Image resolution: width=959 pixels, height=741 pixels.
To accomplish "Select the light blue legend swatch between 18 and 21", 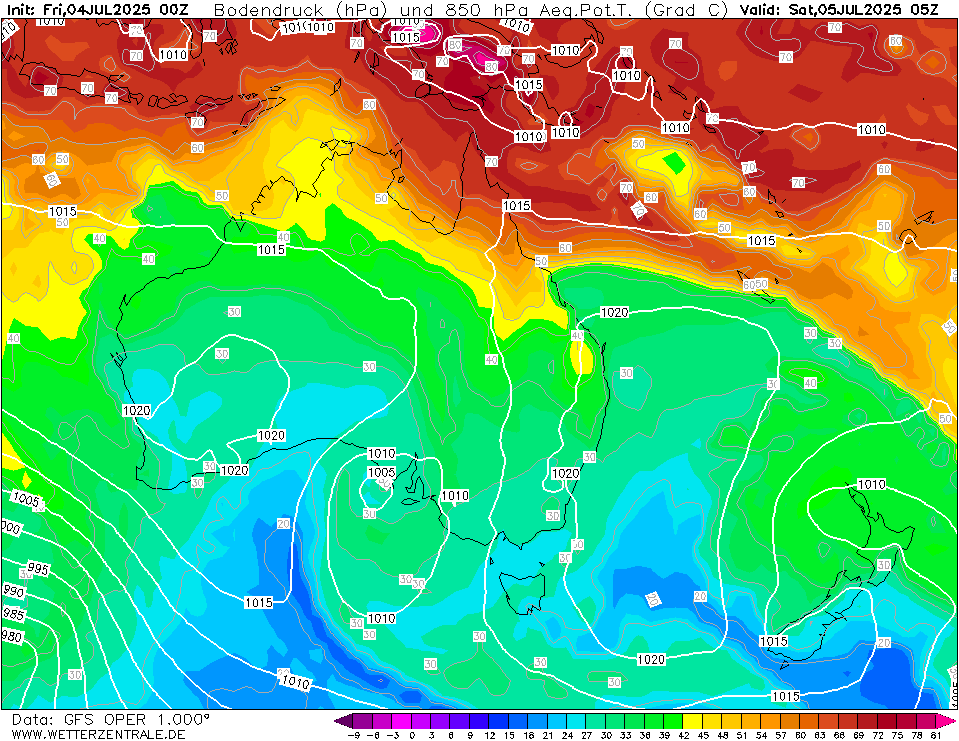I will [538, 720].
